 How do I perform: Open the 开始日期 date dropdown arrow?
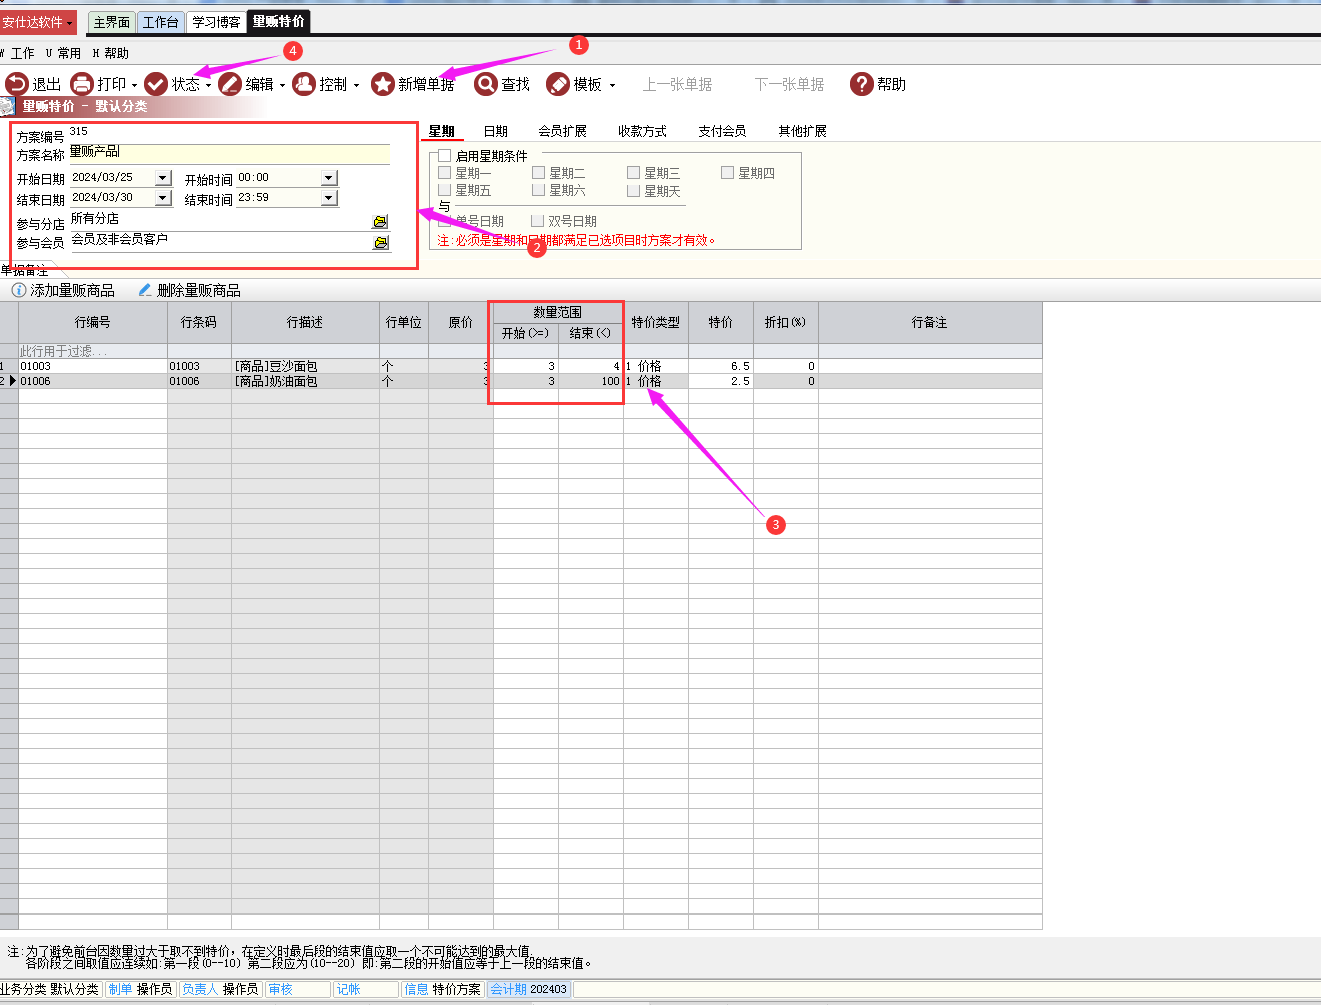click(x=164, y=178)
